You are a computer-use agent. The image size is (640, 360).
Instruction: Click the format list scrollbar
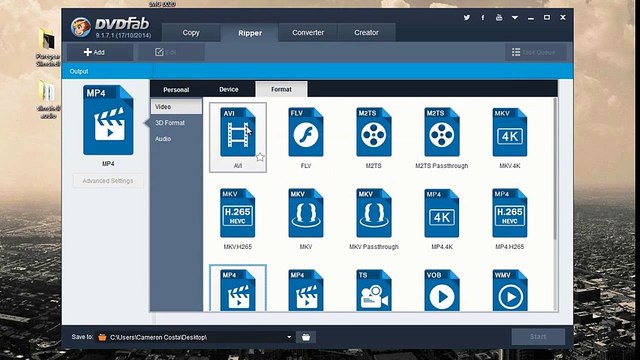point(555,169)
